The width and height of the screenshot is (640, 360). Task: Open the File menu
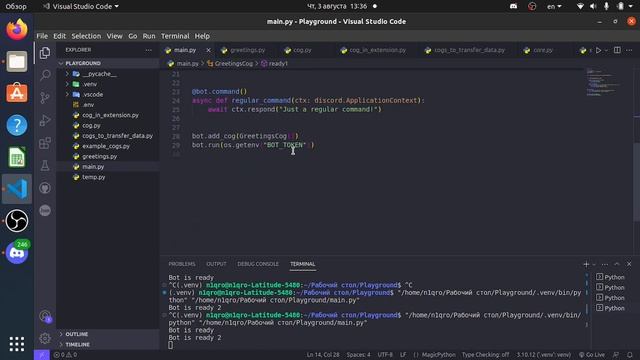coord(42,36)
